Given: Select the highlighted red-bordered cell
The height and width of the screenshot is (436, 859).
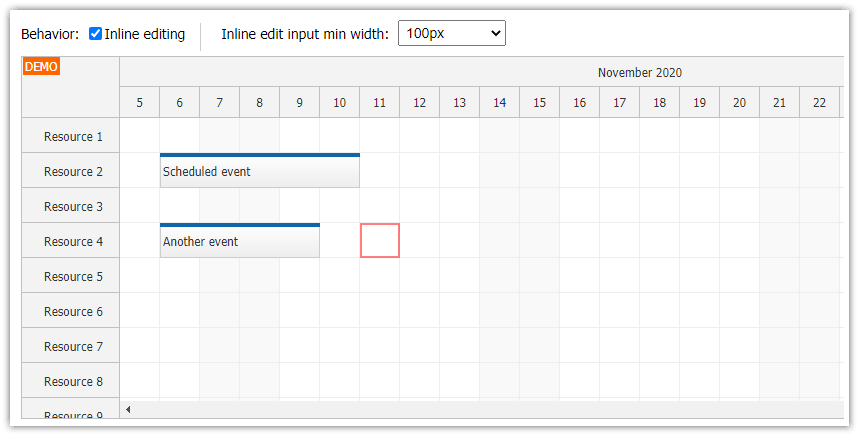Looking at the screenshot, I should [380, 241].
